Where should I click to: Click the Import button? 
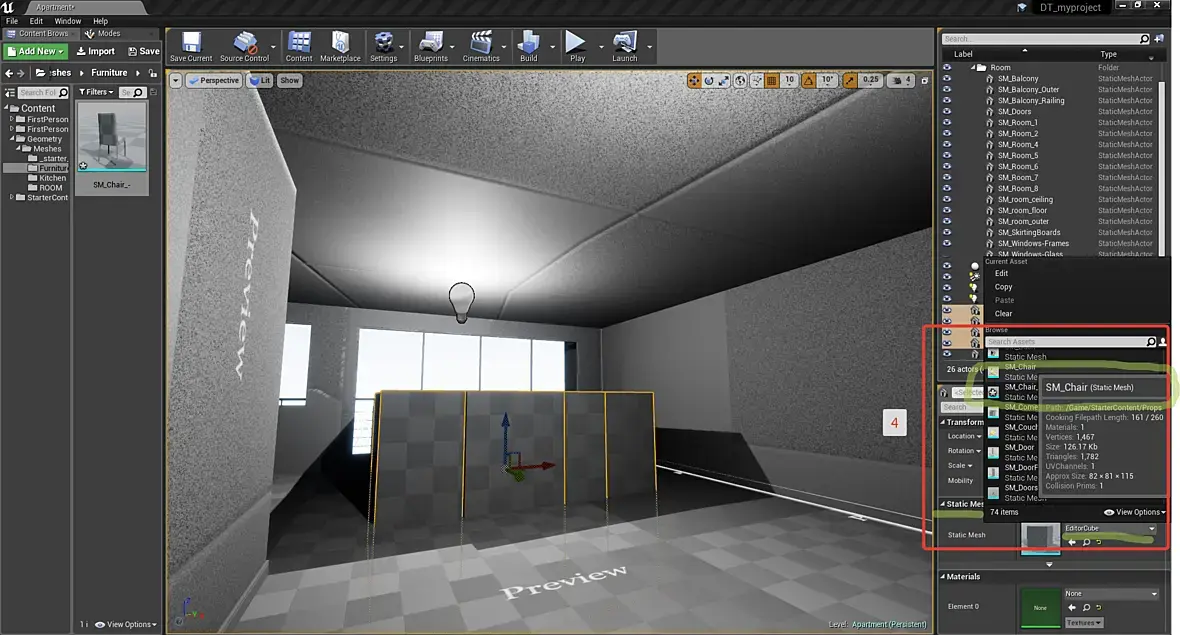[x=96, y=51]
